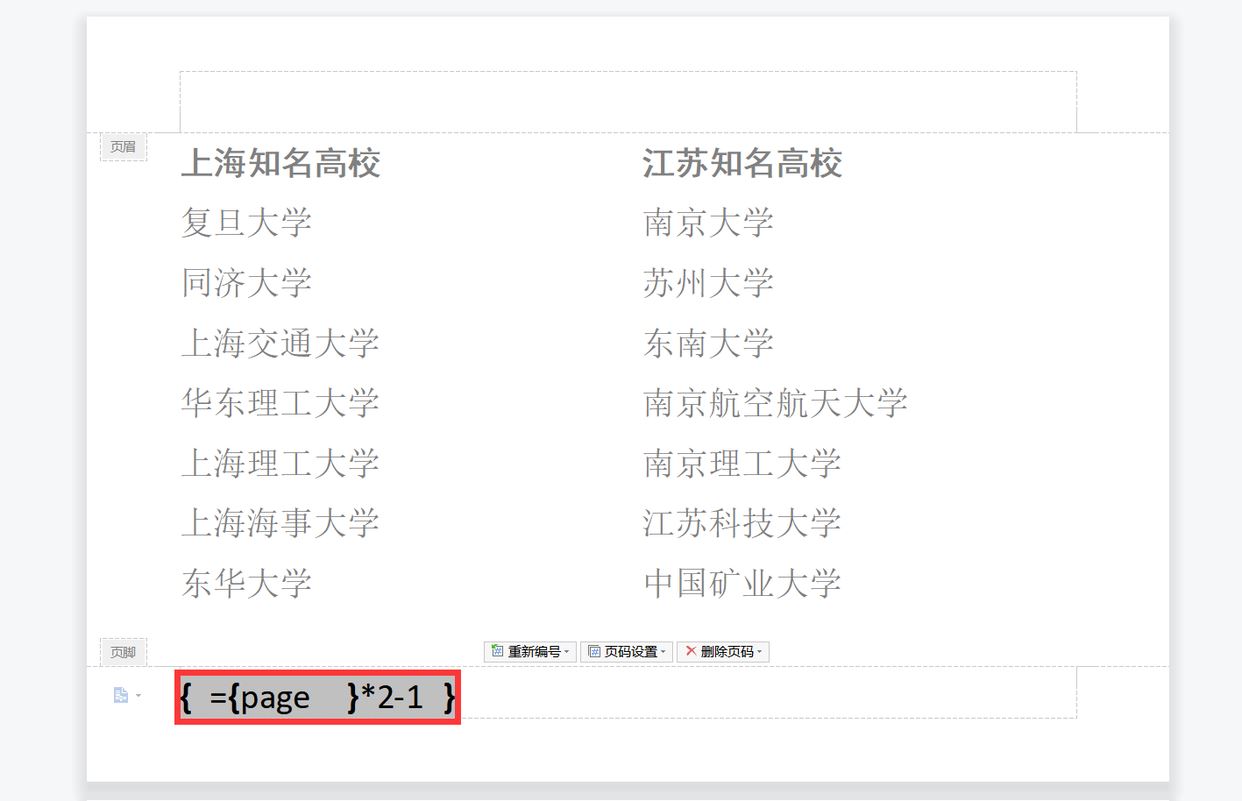This screenshot has height=801, width=1242.
Task: Click the 重新编号 icon
Action: tap(496, 652)
